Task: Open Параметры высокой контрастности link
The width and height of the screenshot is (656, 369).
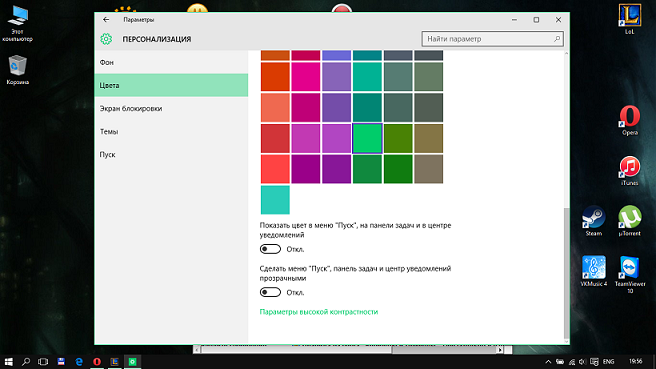Action: pyautogui.click(x=319, y=312)
